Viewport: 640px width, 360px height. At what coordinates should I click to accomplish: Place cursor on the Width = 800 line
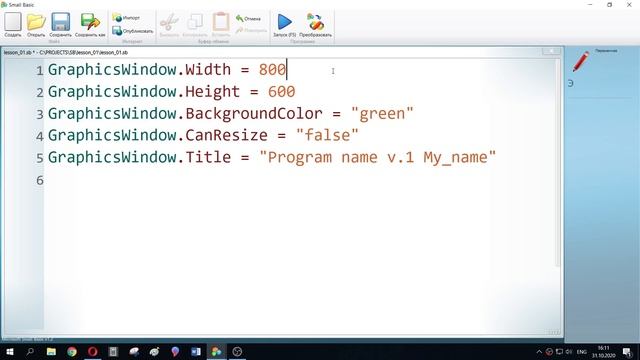coord(167,70)
